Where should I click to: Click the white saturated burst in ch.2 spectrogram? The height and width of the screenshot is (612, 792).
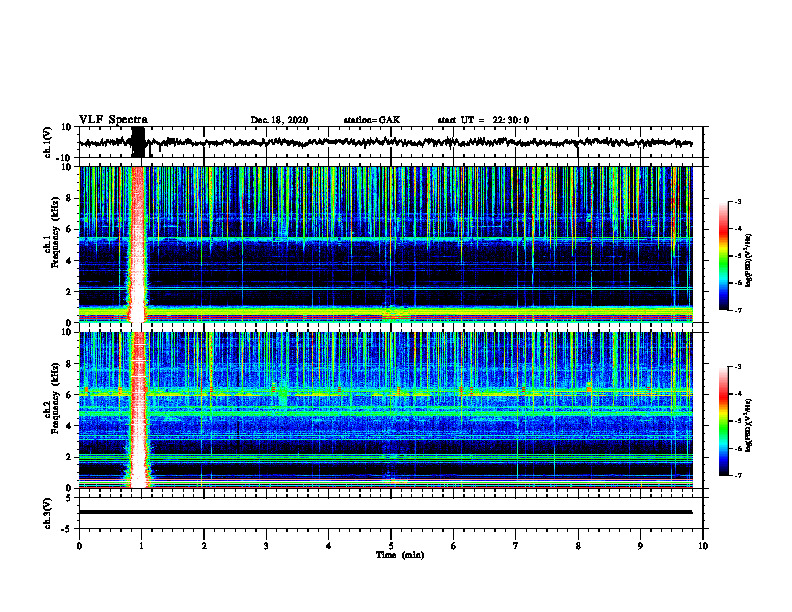tap(138, 410)
